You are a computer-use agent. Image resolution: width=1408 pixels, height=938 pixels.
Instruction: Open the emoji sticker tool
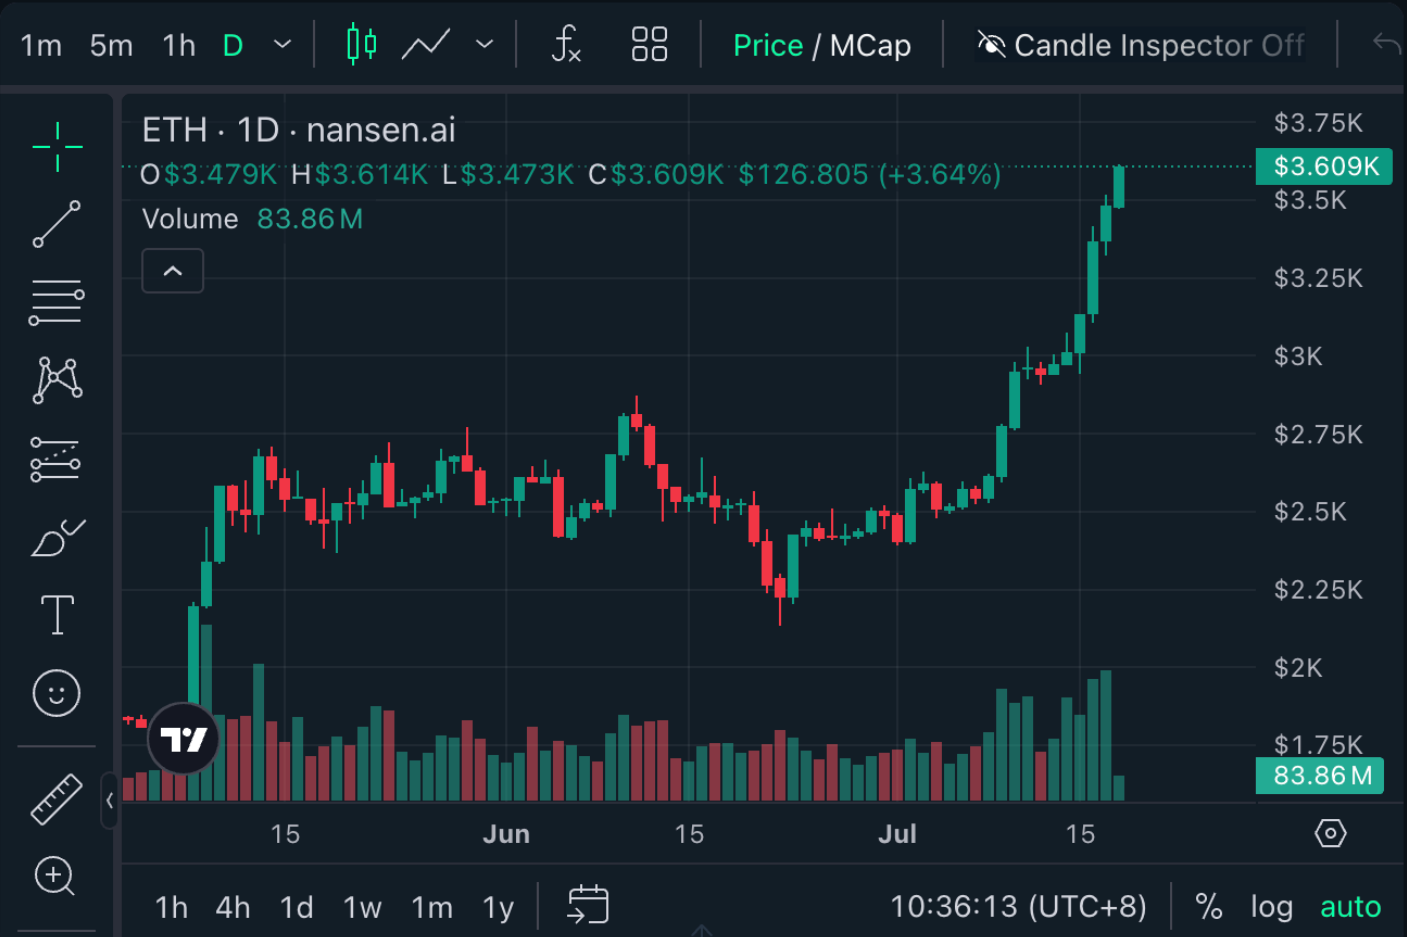[x=56, y=692]
